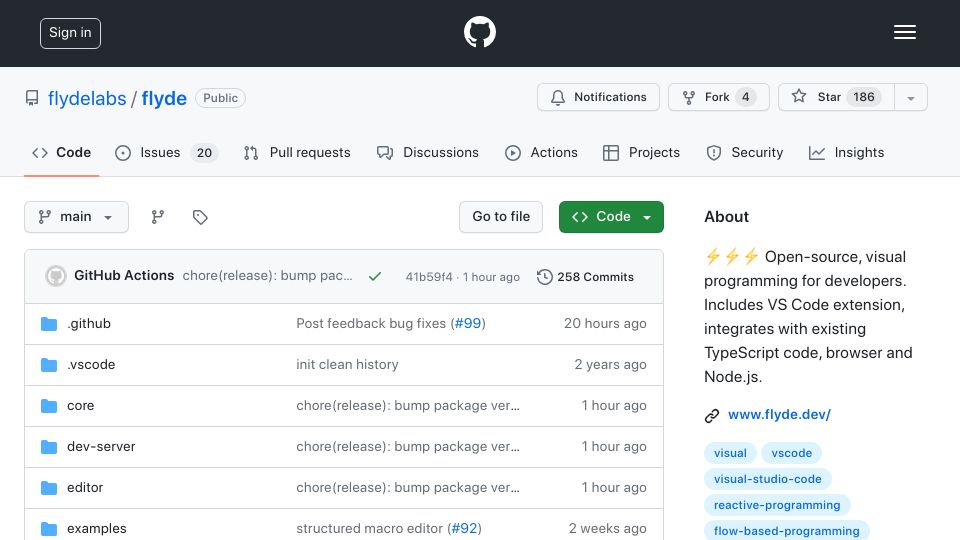Open the .vscode folder
The height and width of the screenshot is (540, 960).
tap(91, 364)
